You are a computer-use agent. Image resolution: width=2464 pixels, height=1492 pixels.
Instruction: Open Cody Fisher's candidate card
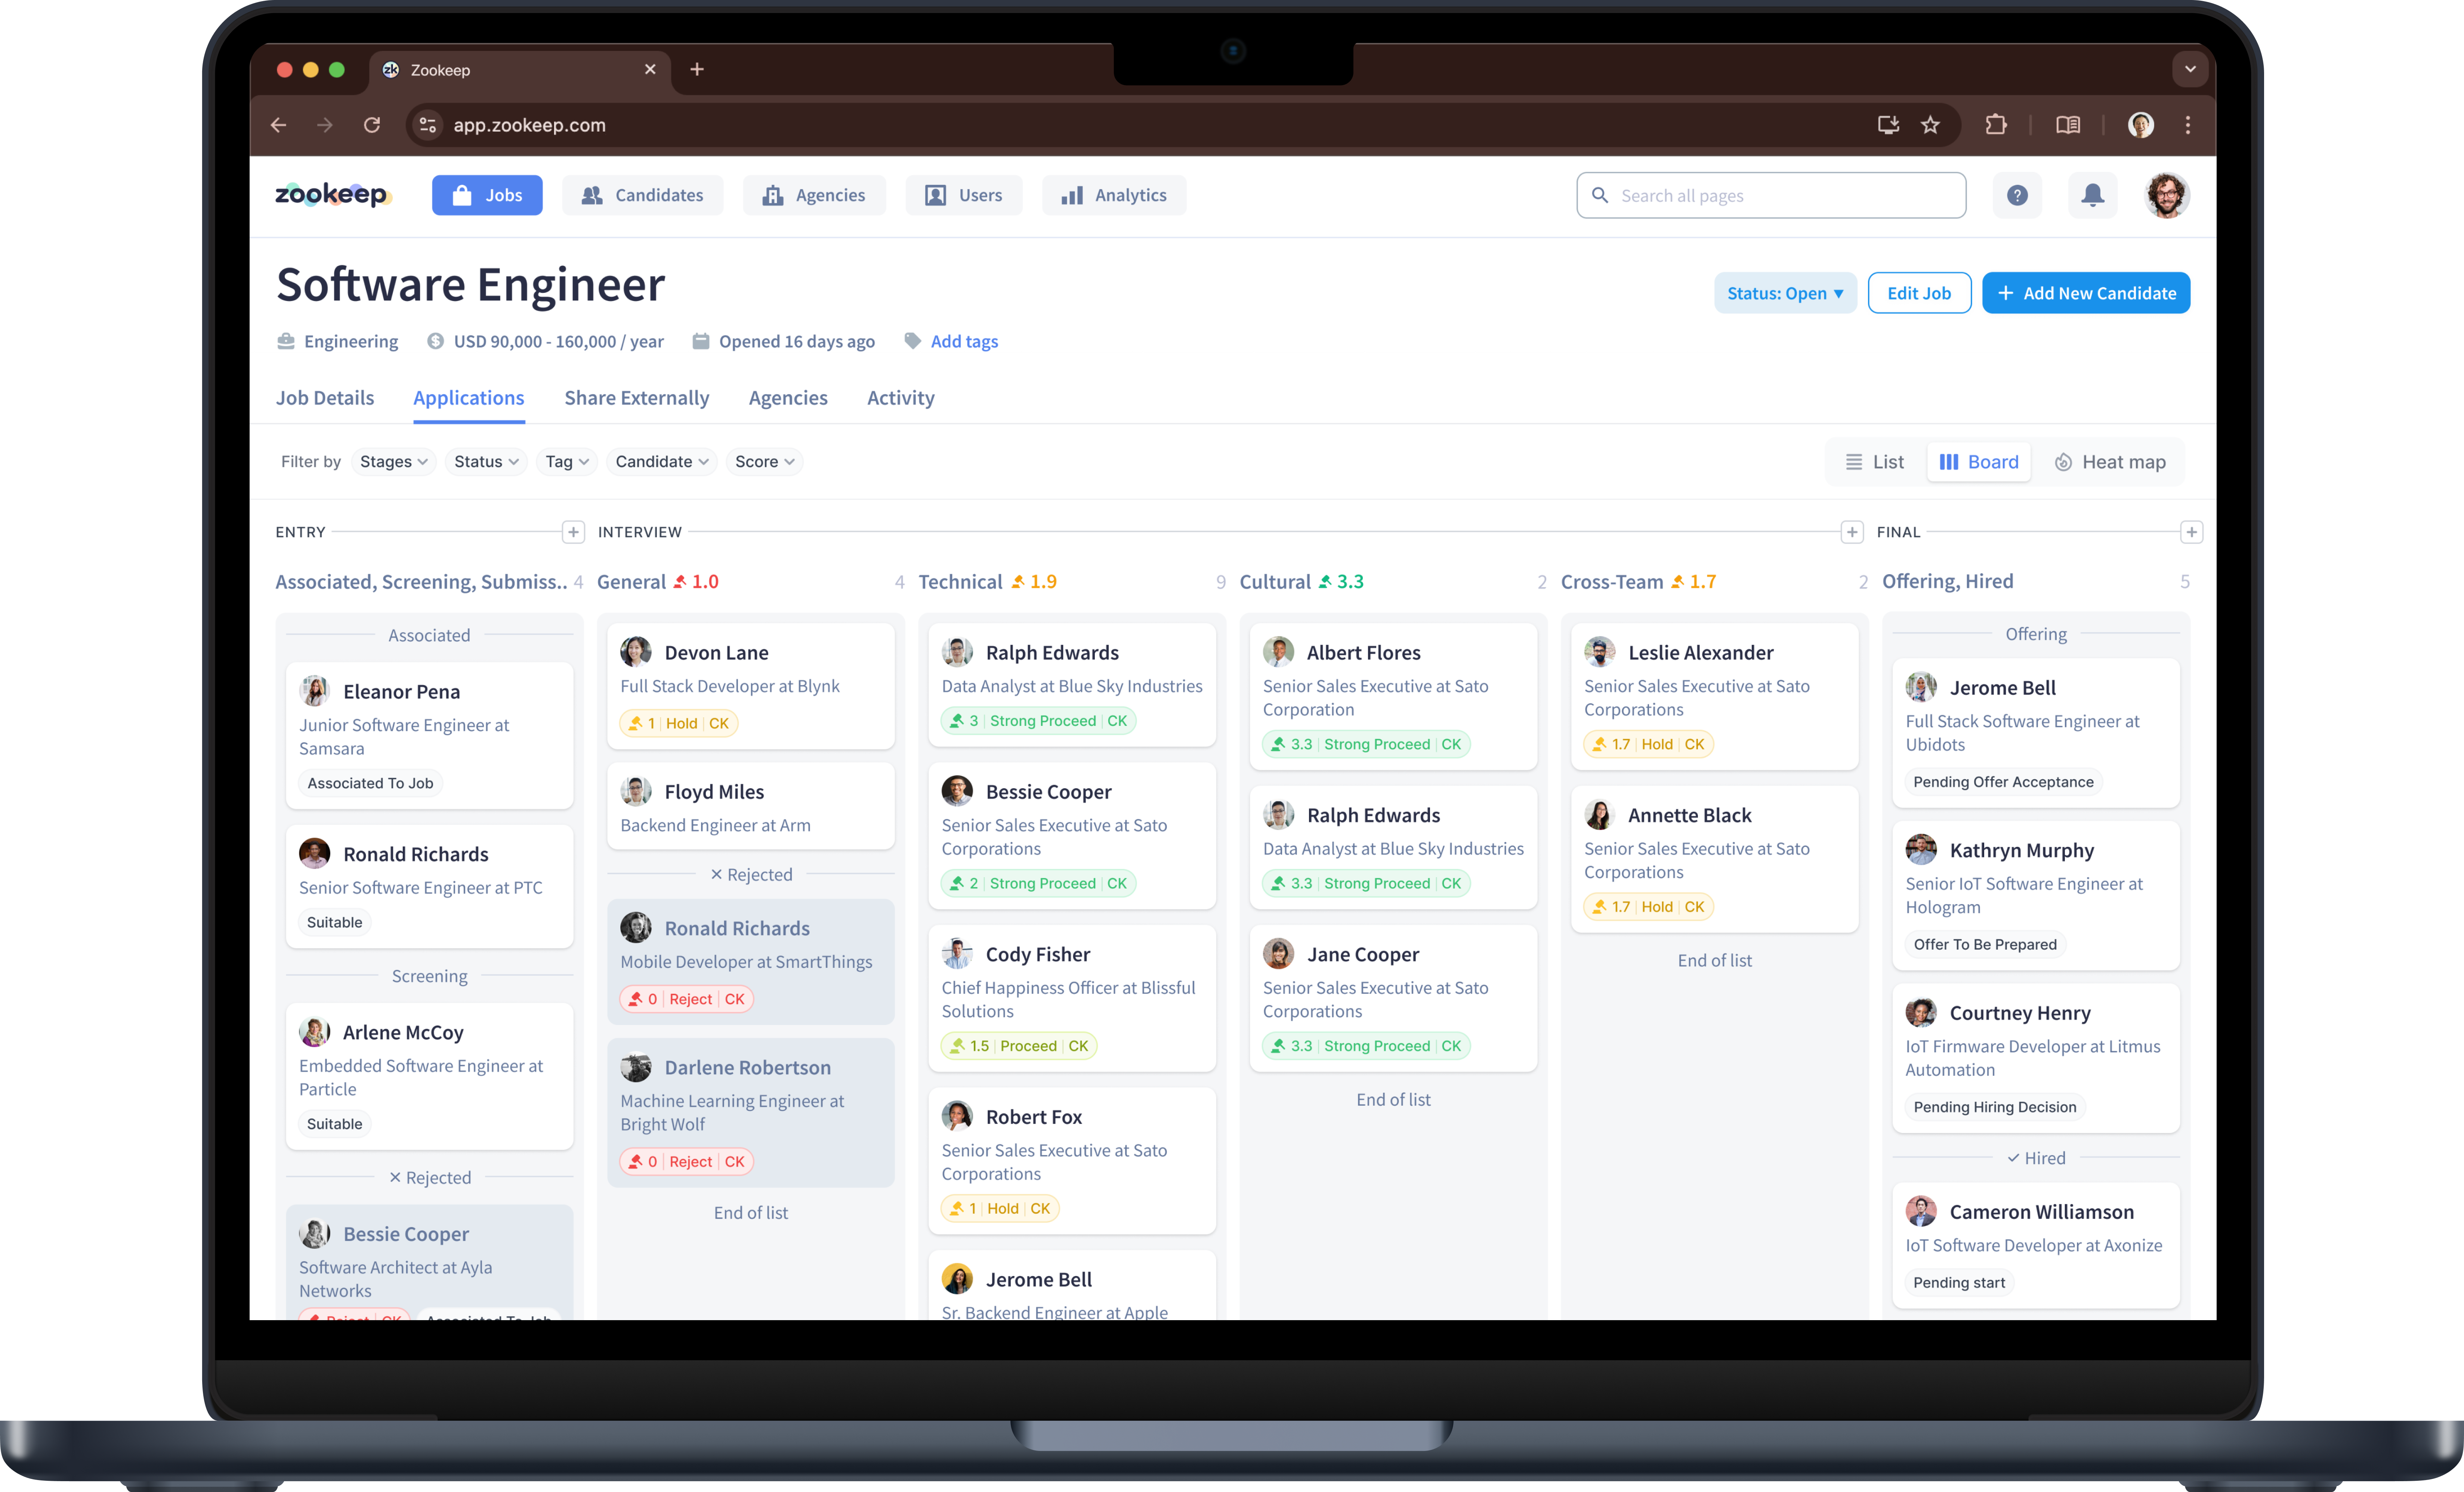(1072, 998)
